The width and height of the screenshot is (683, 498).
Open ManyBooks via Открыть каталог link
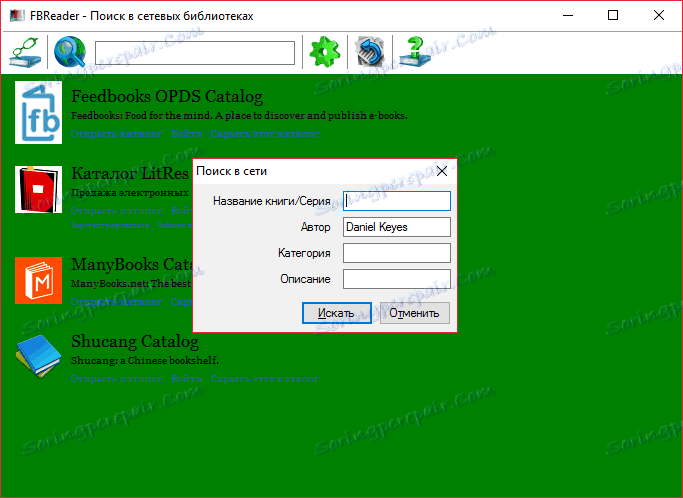click(x=117, y=302)
